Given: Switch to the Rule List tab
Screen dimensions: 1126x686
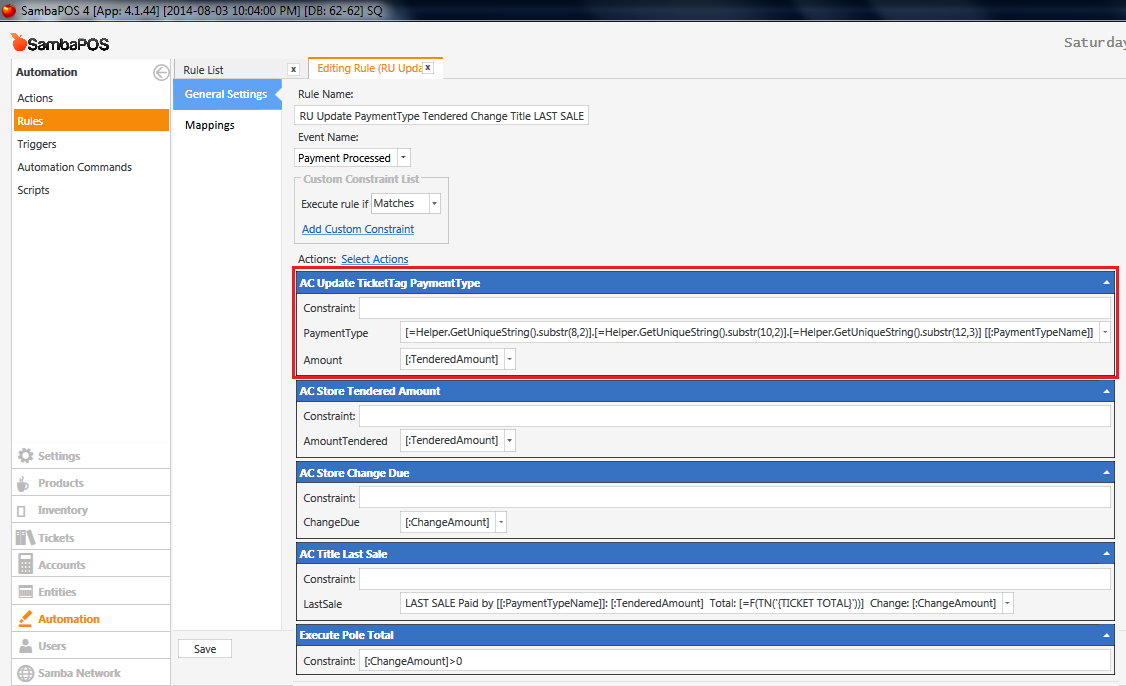Looking at the screenshot, I should [203, 70].
